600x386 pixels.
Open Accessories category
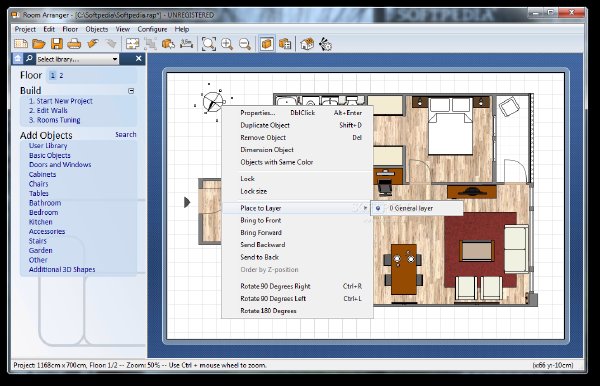click(47, 231)
